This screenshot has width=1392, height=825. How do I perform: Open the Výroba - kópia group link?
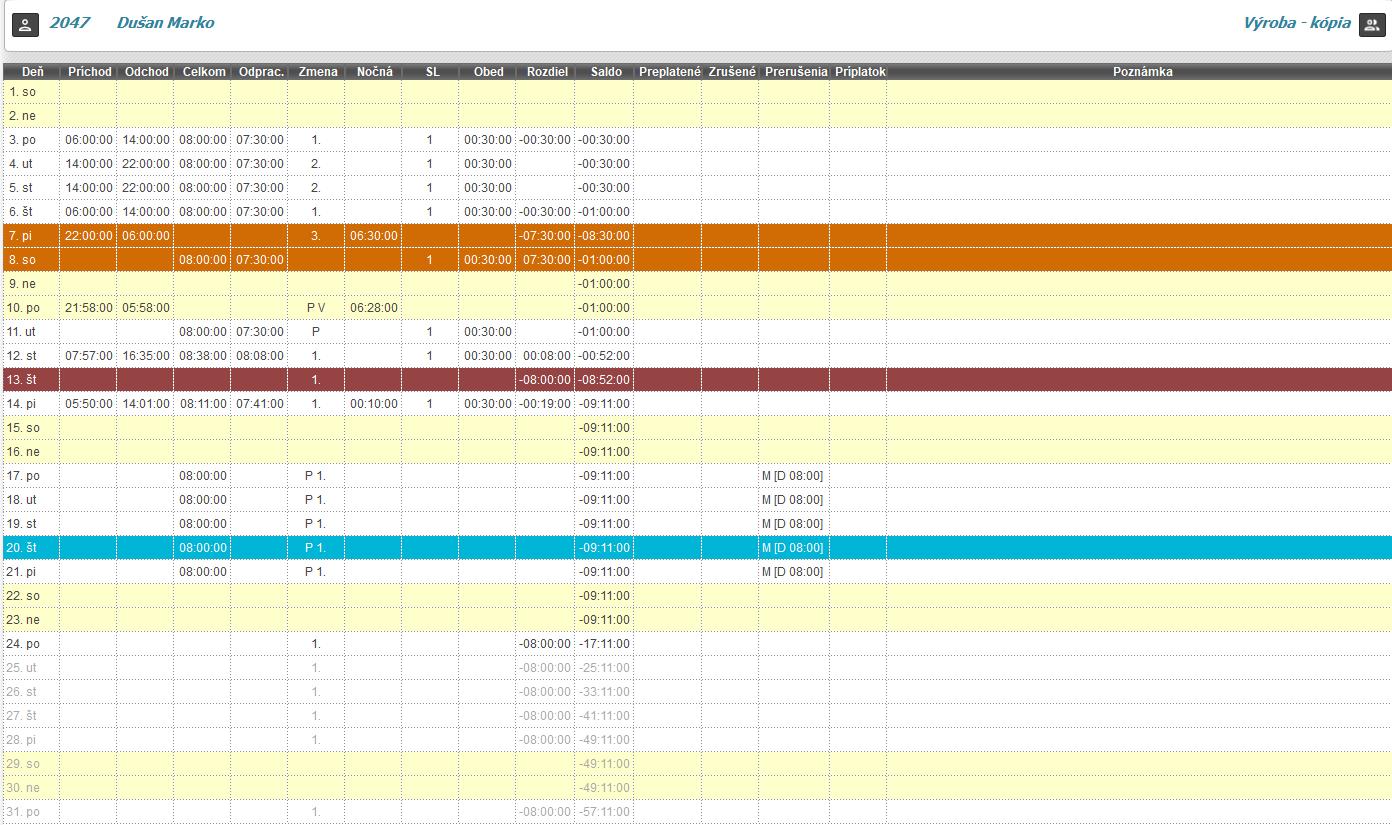point(1296,23)
